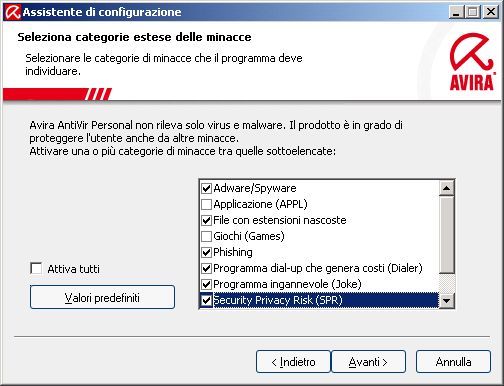
Task: Select the Applicazione (APPL) row text
Action: (x=260, y=204)
